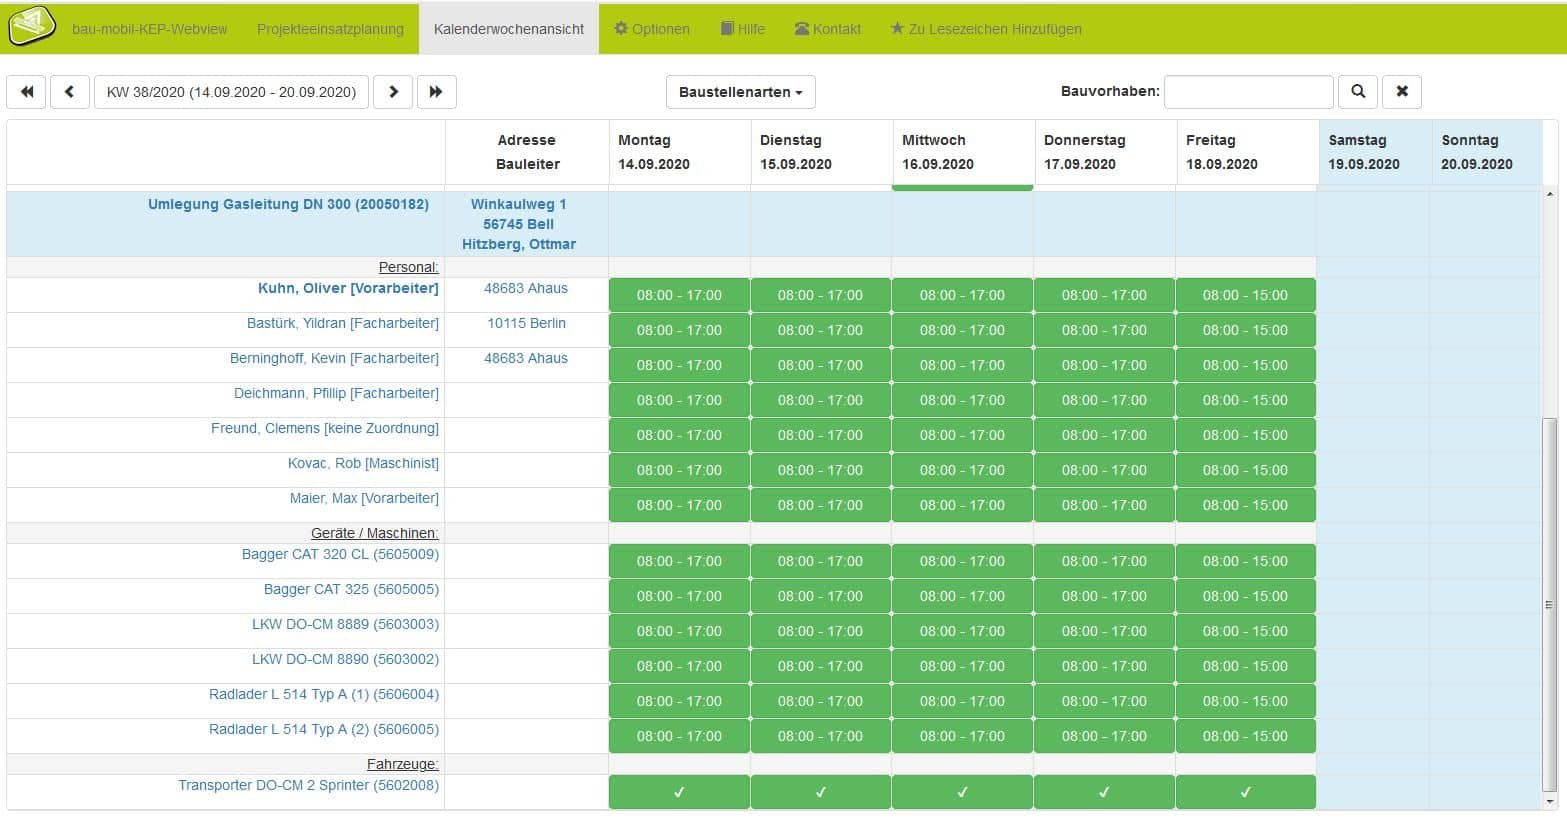Toggle Friday checkmark for Transporter Sprinter

click(x=1245, y=792)
